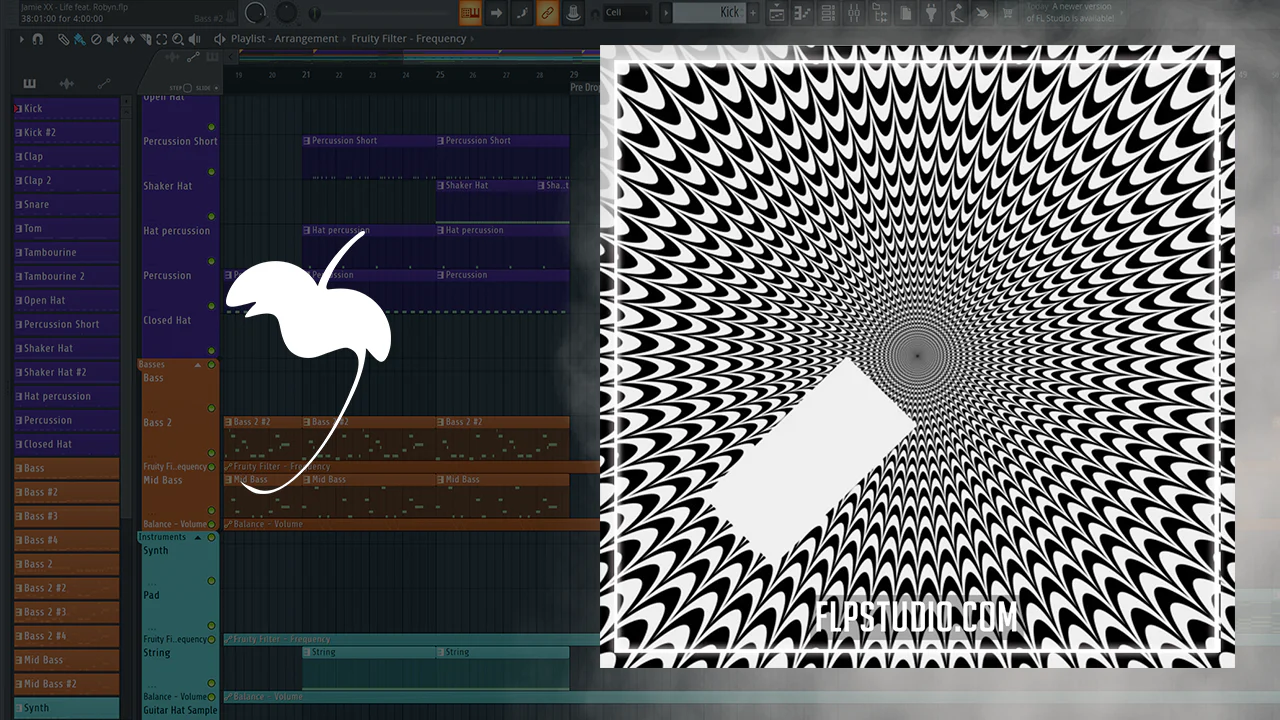
Task: Select the Delete tool in Playlist toolbar
Action: click(x=96, y=39)
